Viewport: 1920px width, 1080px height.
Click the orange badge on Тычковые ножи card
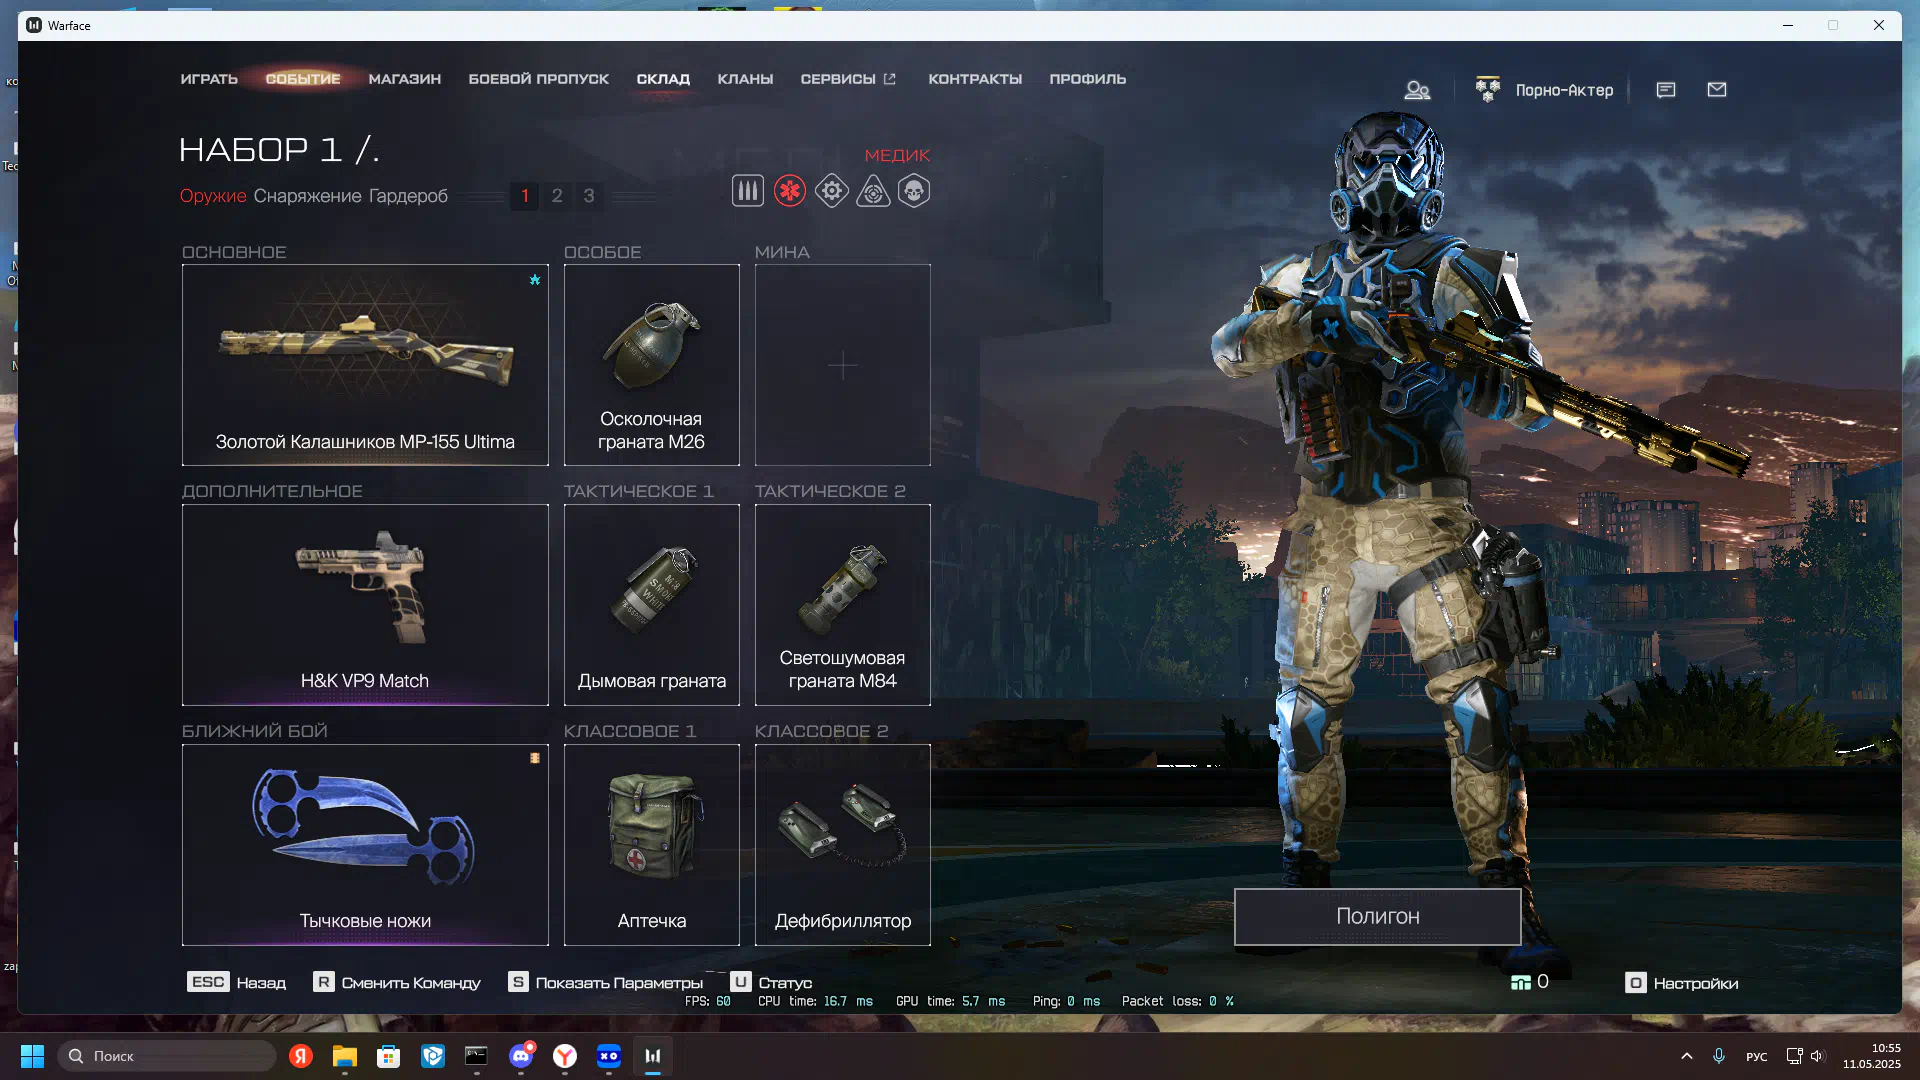[x=535, y=758]
